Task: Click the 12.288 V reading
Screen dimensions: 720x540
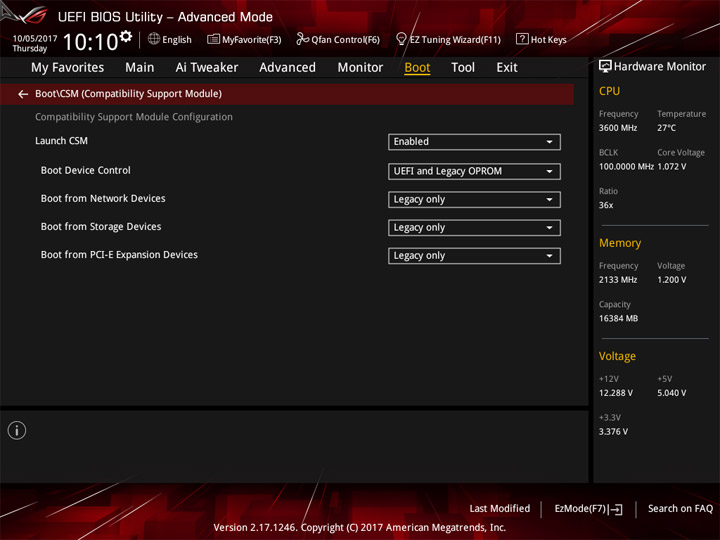Action: click(x=615, y=393)
